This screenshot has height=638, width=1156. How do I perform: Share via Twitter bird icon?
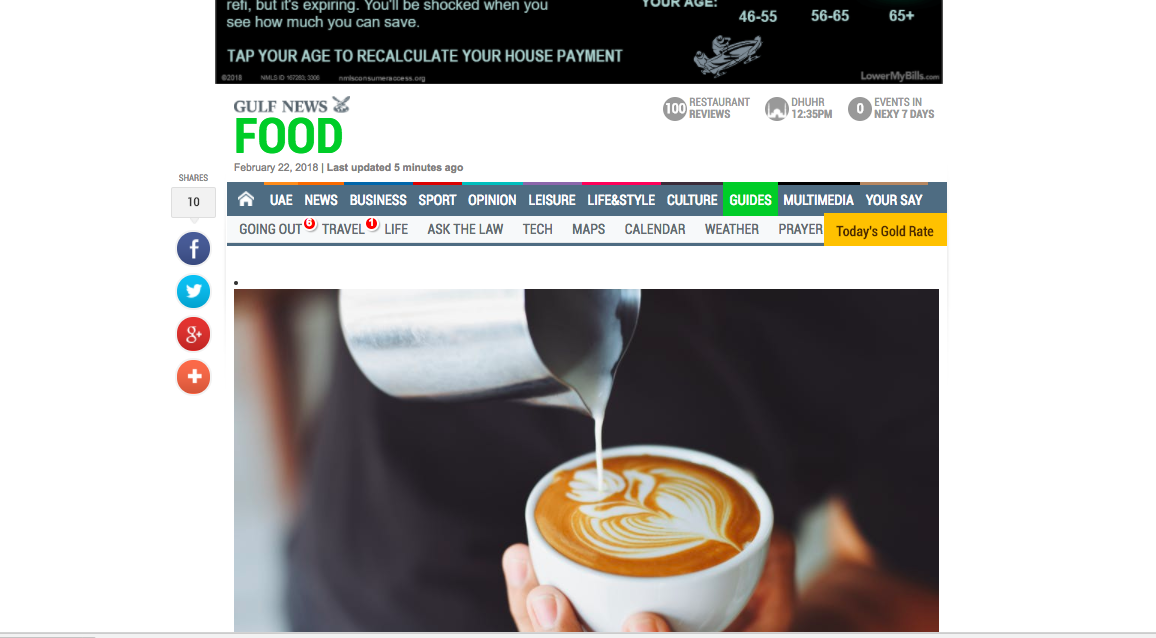click(x=193, y=291)
